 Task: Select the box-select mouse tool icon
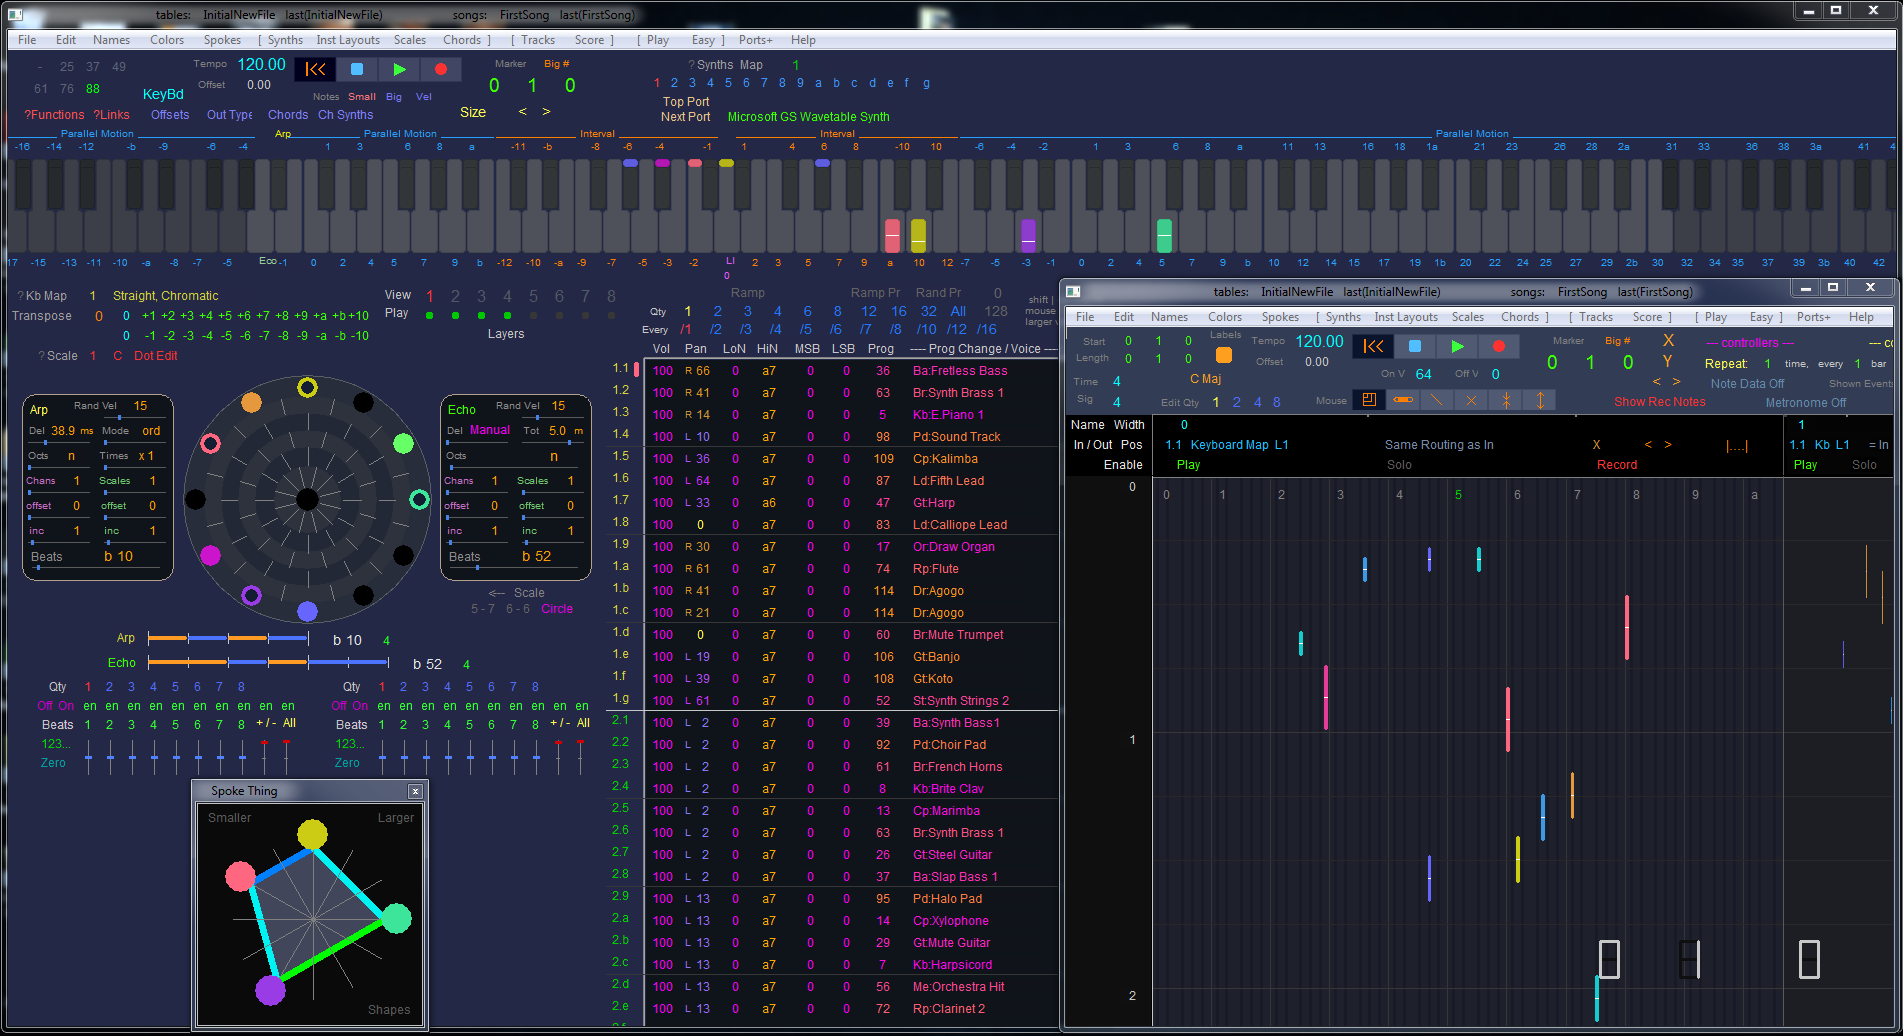click(1369, 400)
